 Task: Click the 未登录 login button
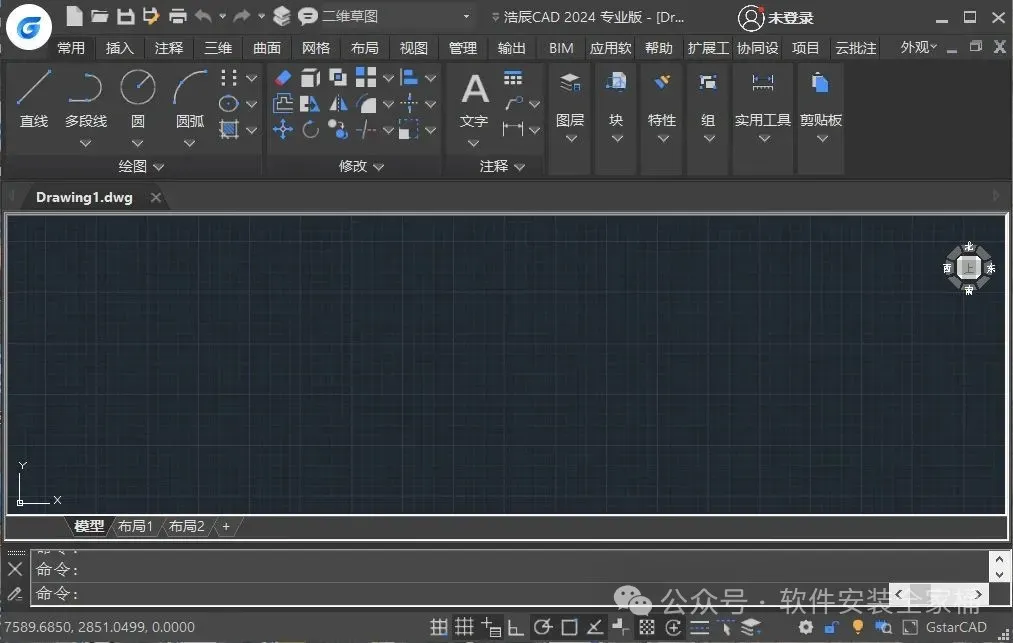tap(776, 18)
